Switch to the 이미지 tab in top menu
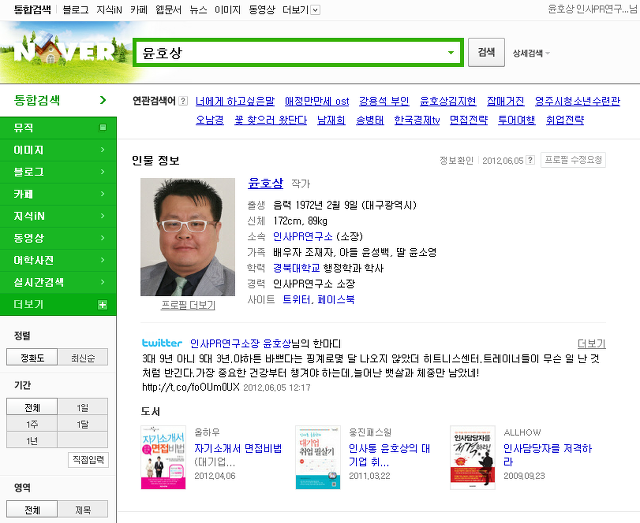The width and height of the screenshot is (640, 523). [228, 10]
